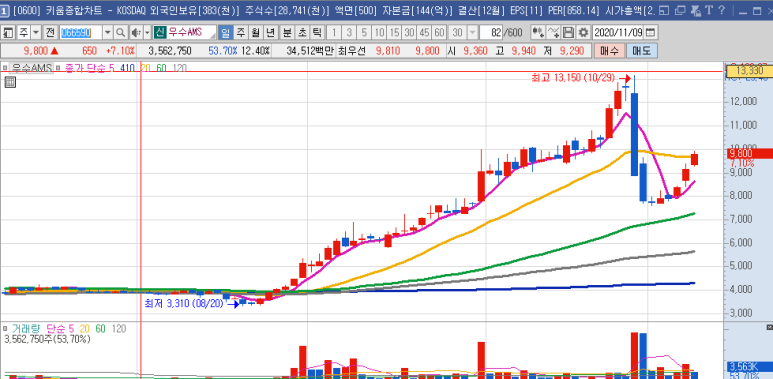Click the 9,800 current price tag on axis
Image resolution: width=773 pixels, height=379 pixels.
pos(750,153)
